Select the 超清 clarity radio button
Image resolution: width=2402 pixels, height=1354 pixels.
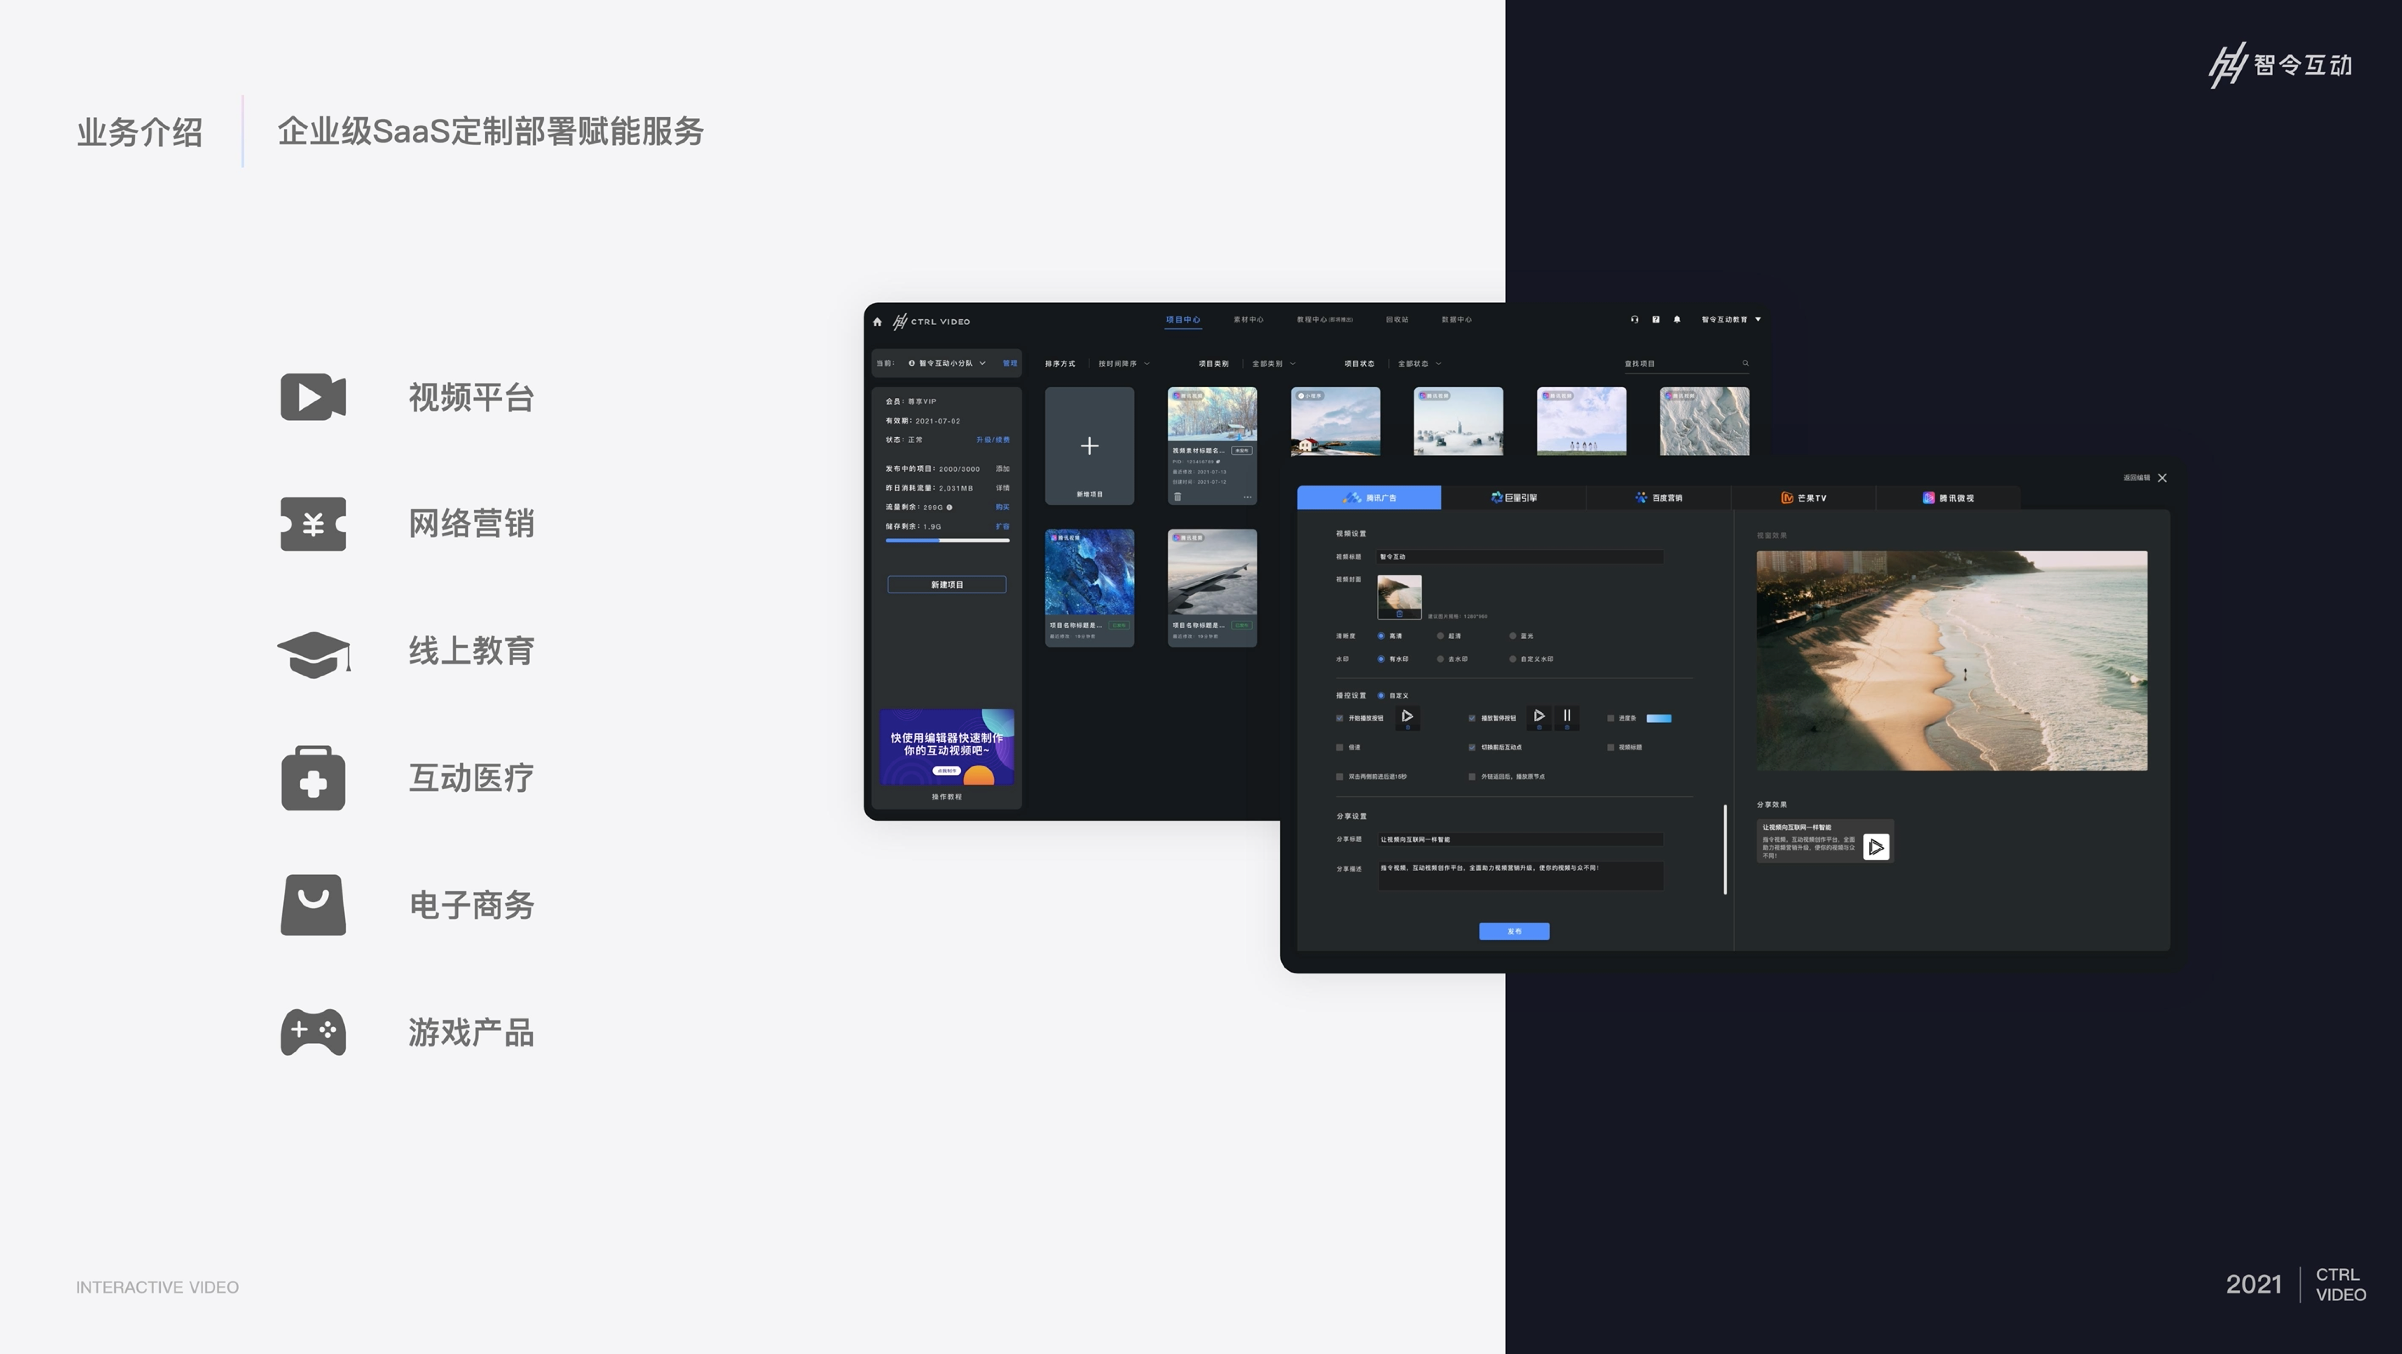[x=1440, y=636]
